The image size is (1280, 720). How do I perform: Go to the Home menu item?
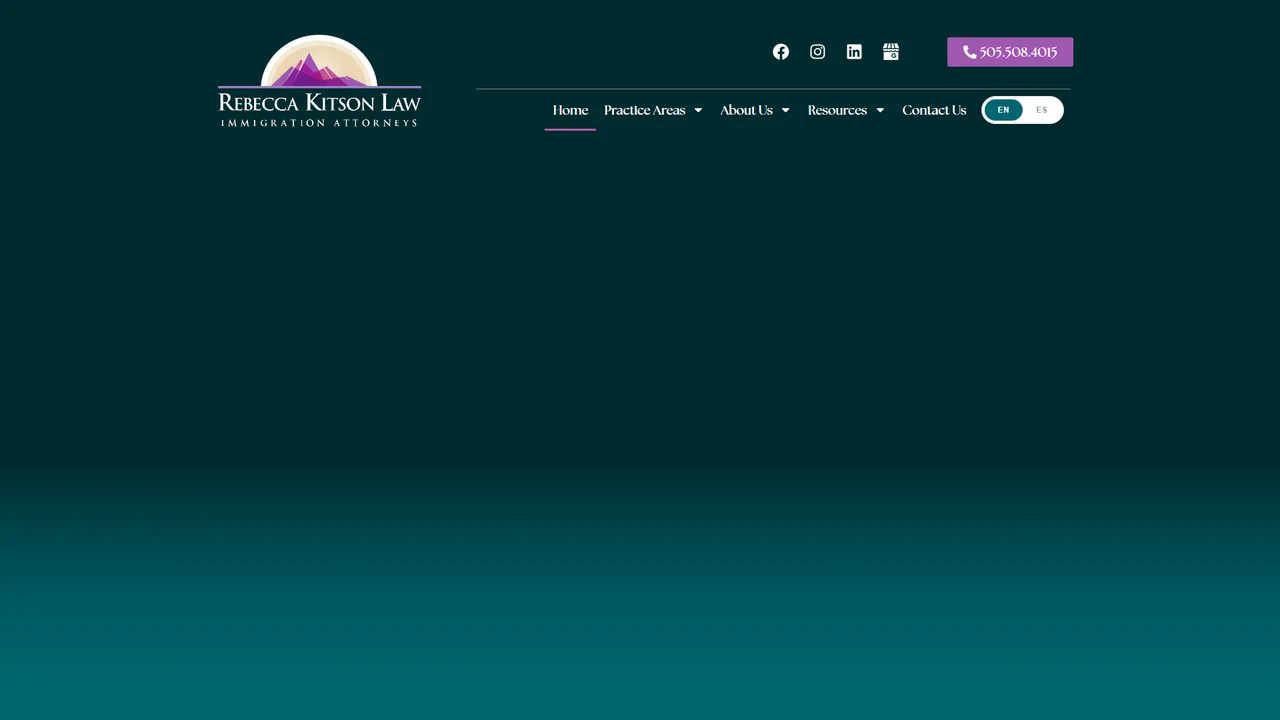pyautogui.click(x=570, y=110)
